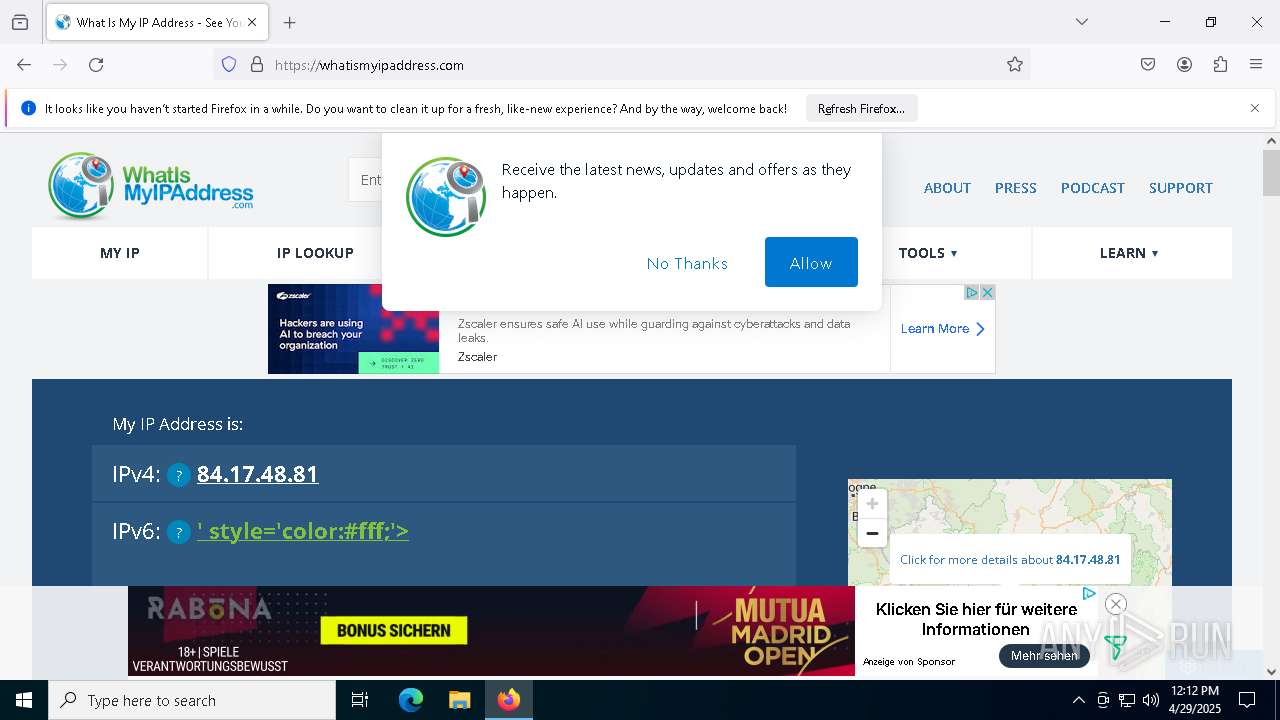Click page vertical scrollbar thumb
The image size is (1280, 720).
tap(1271, 173)
